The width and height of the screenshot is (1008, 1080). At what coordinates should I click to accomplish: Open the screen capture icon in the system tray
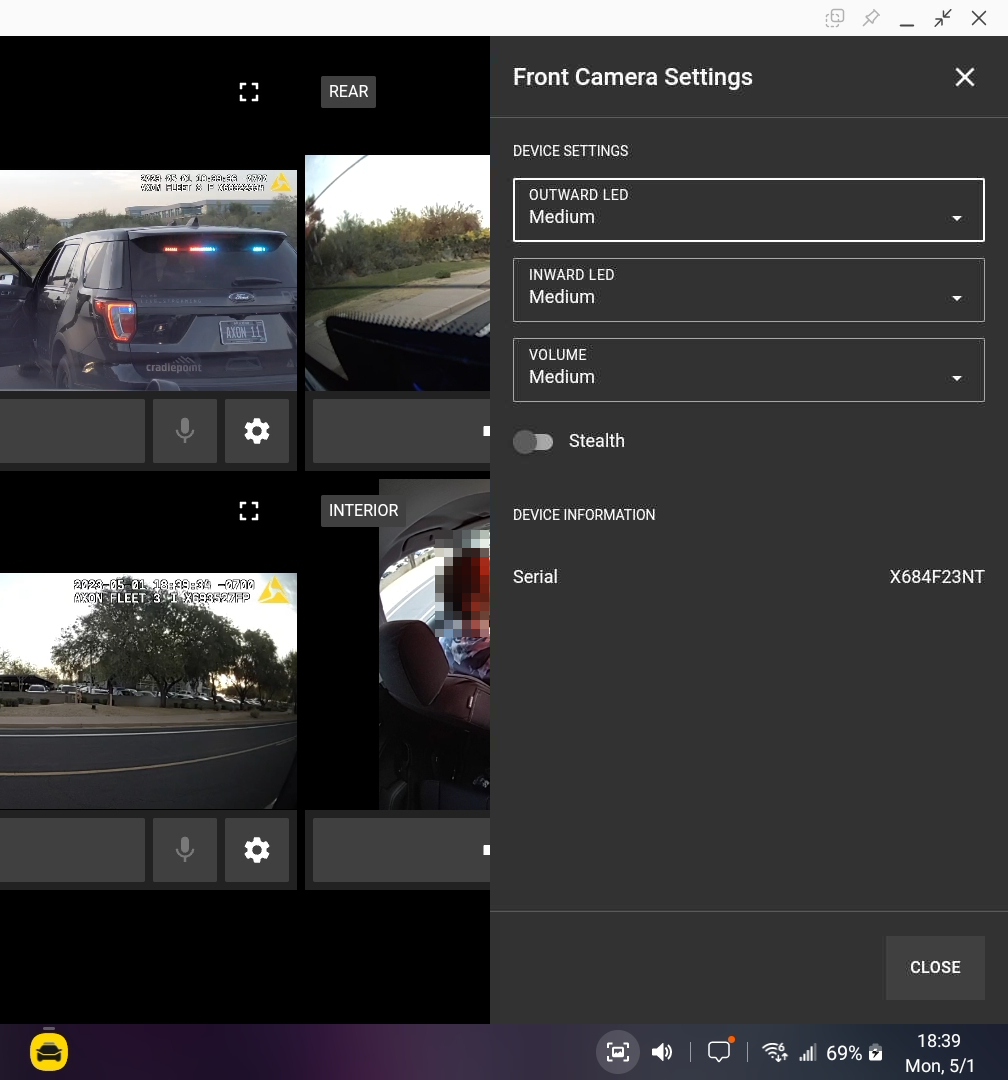[x=618, y=1052]
